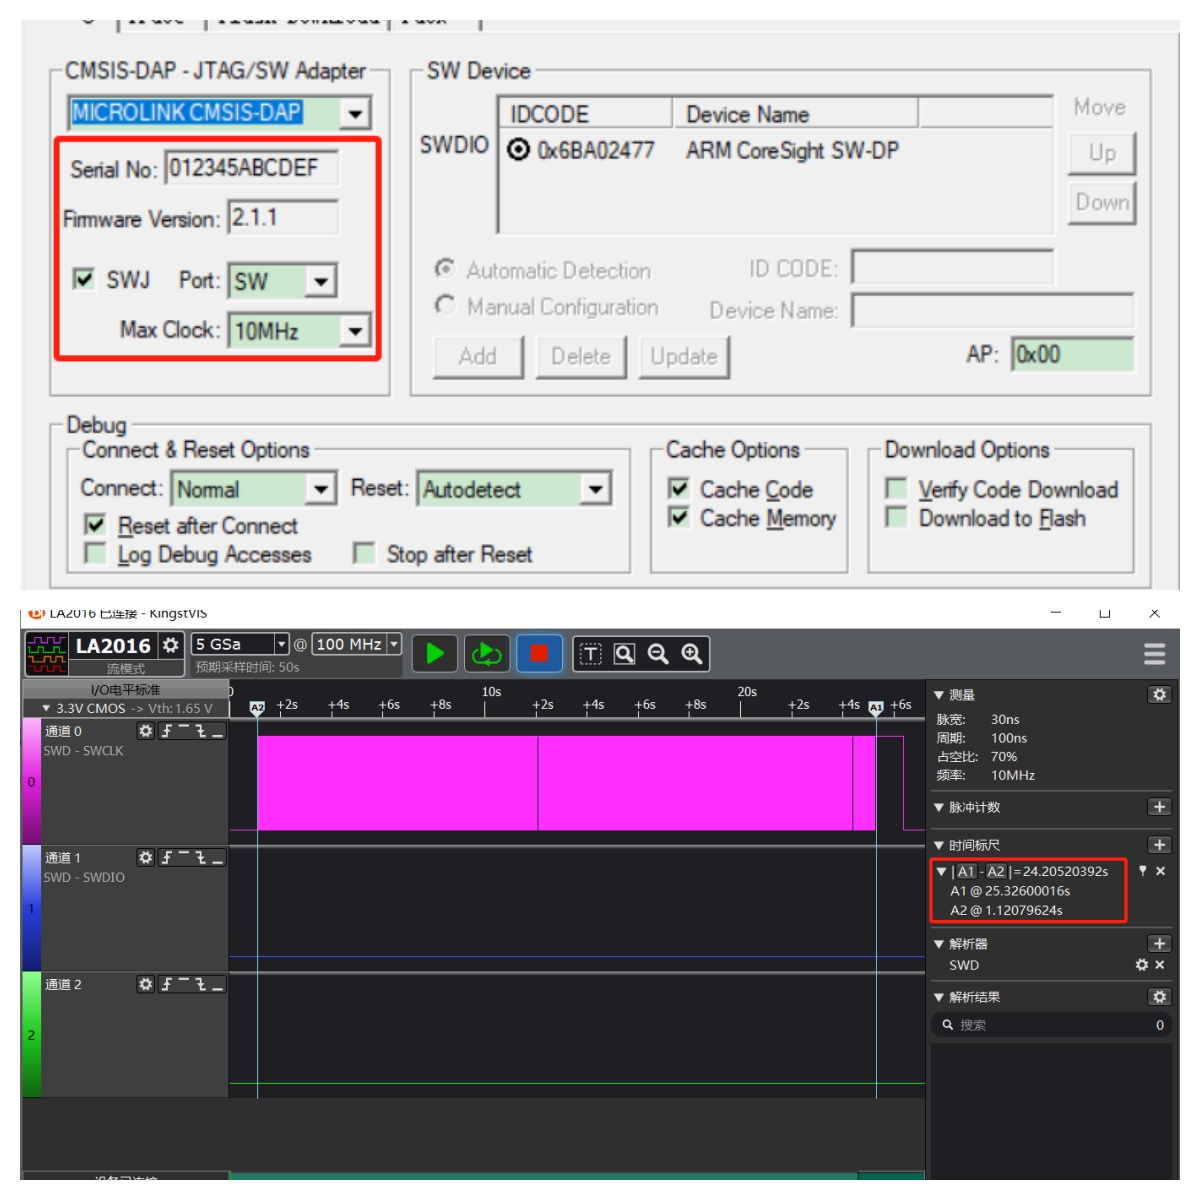The image size is (1200, 1200).
Task: Open the Reset Autodetect dropdown
Action: pos(595,489)
